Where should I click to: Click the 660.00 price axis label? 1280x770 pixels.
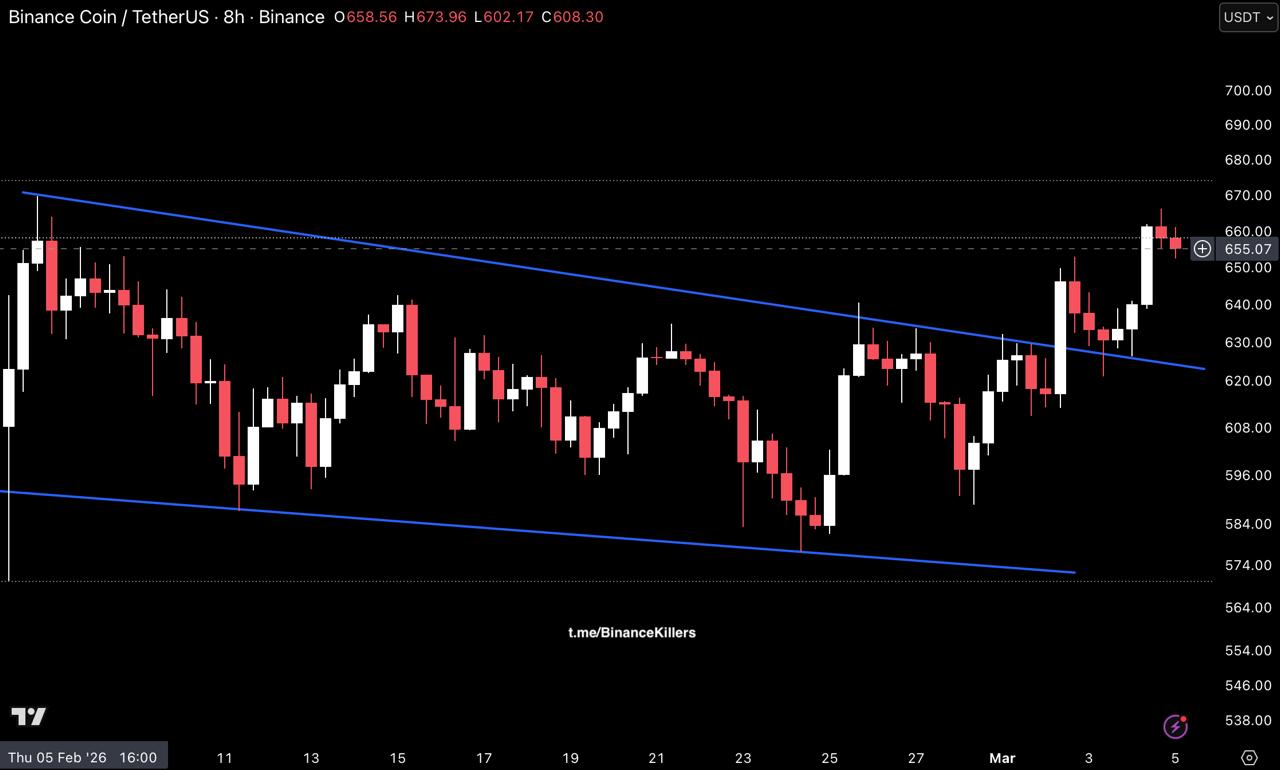(x=1248, y=231)
